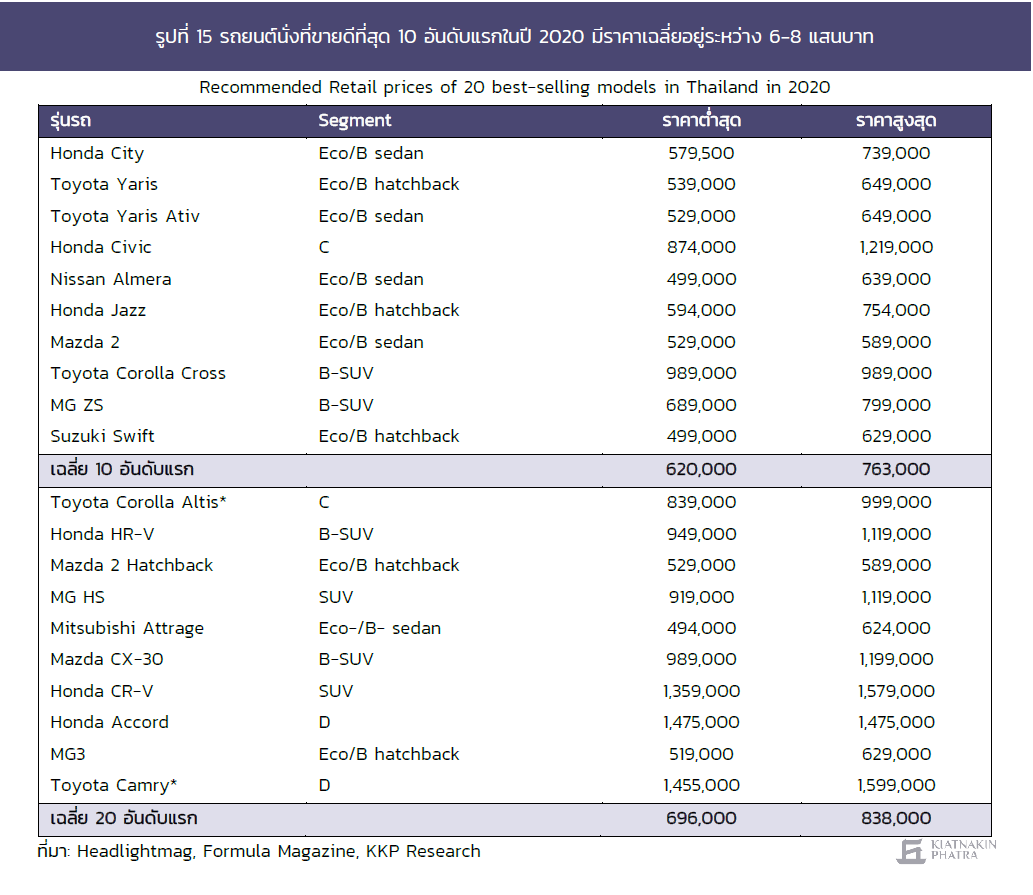Image resolution: width=1033 pixels, height=895 pixels.
Task: Select Toyota Corolla Cross segment 'B-SUV'
Action: 346,373
